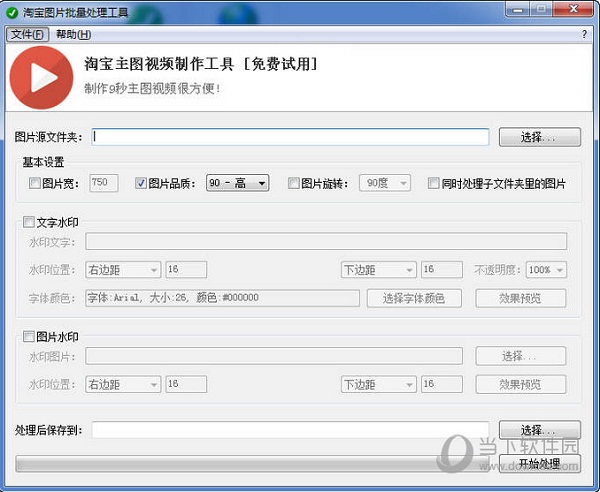
Task: Enable the 图片宽 checkbox
Action: click(x=34, y=183)
